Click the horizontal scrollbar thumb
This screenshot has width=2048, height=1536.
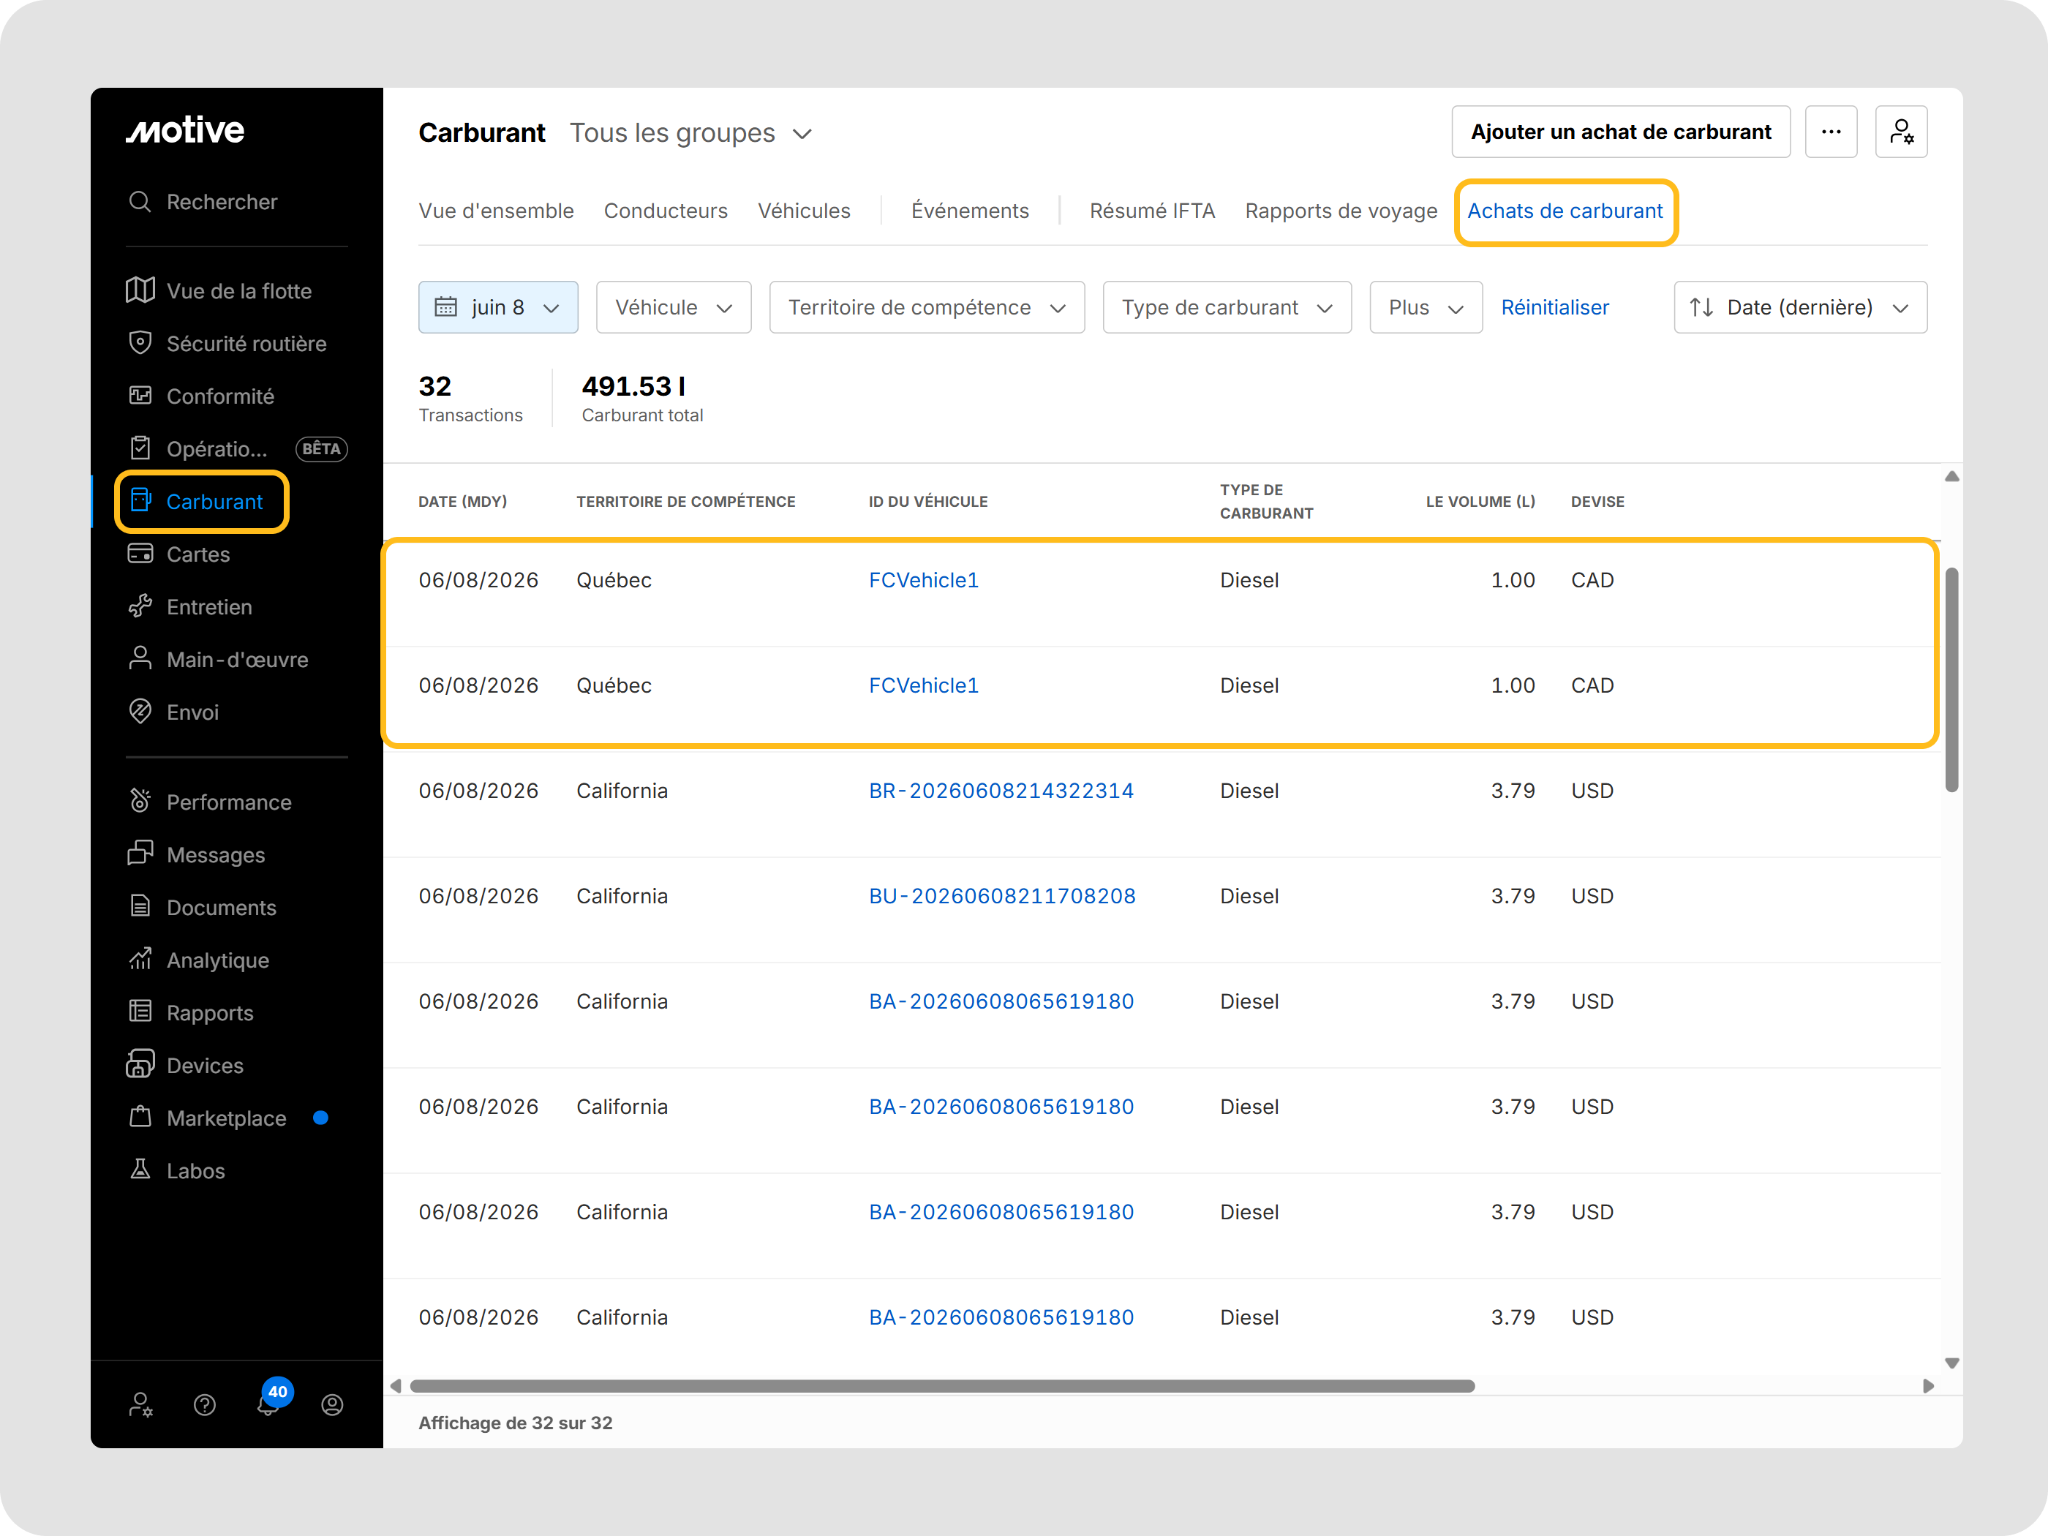click(942, 1386)
